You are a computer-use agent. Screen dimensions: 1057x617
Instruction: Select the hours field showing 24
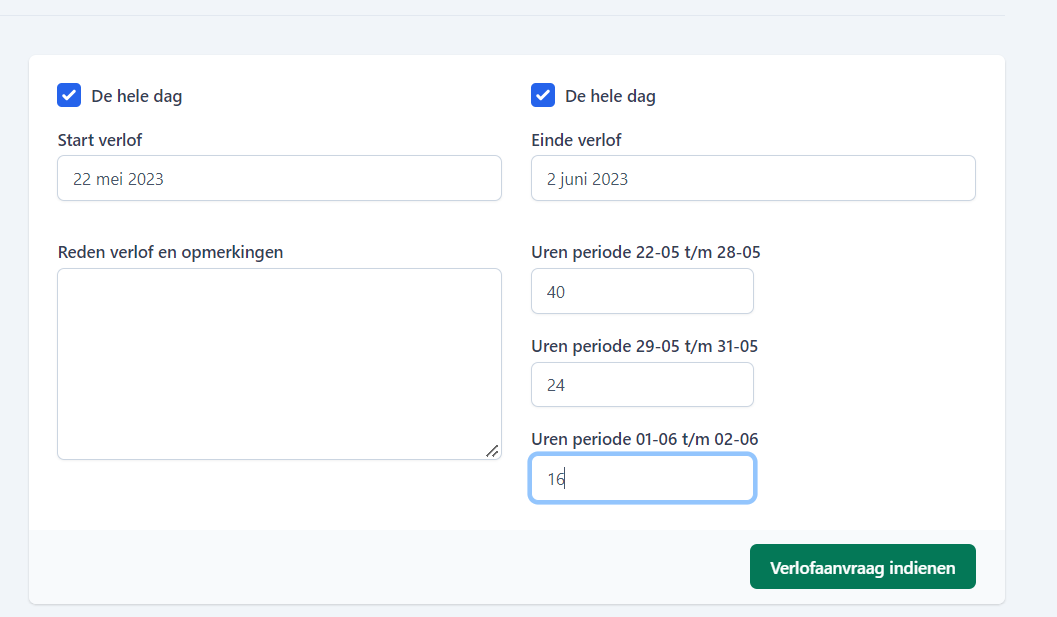coord(642,384)
